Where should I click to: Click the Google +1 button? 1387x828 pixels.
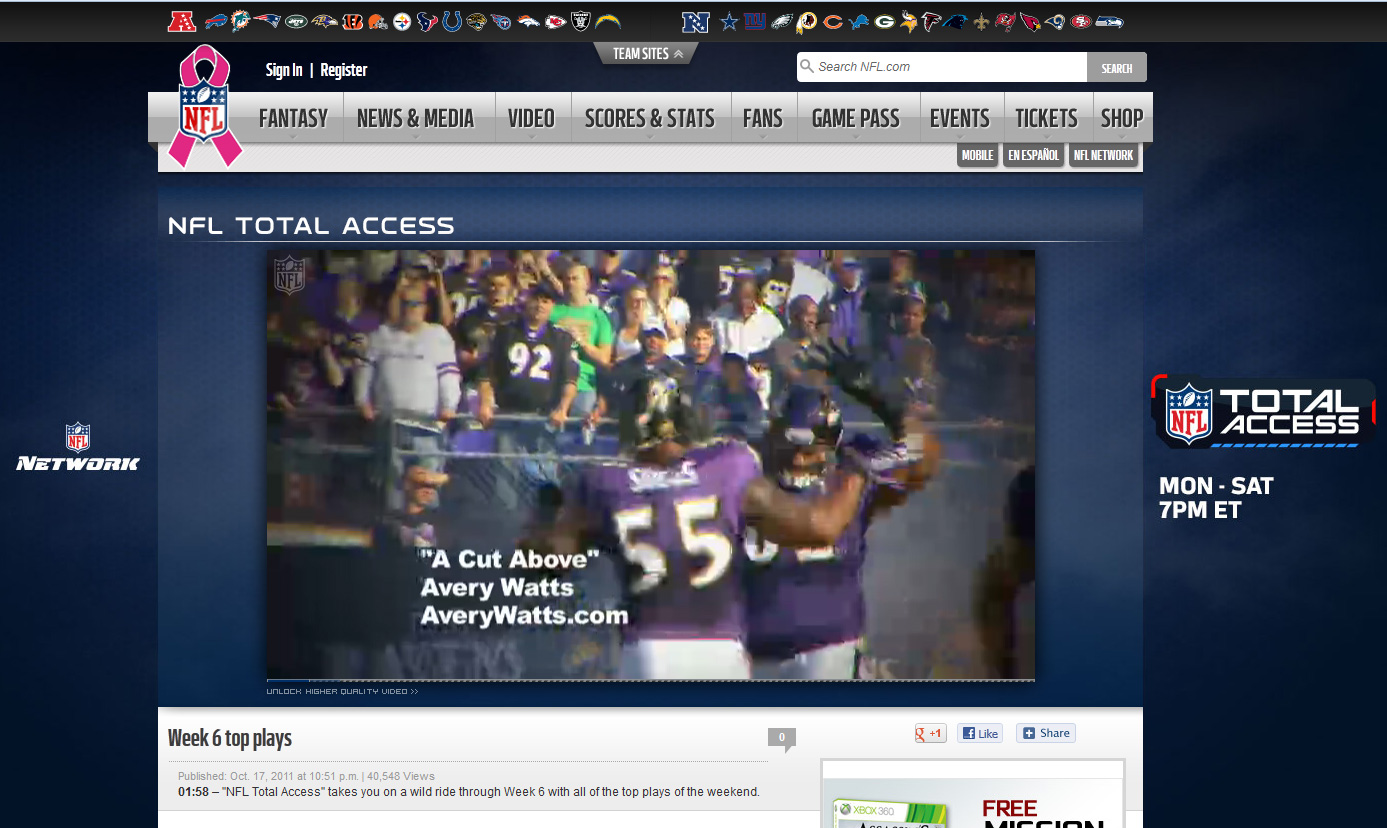tap(930, 733)
